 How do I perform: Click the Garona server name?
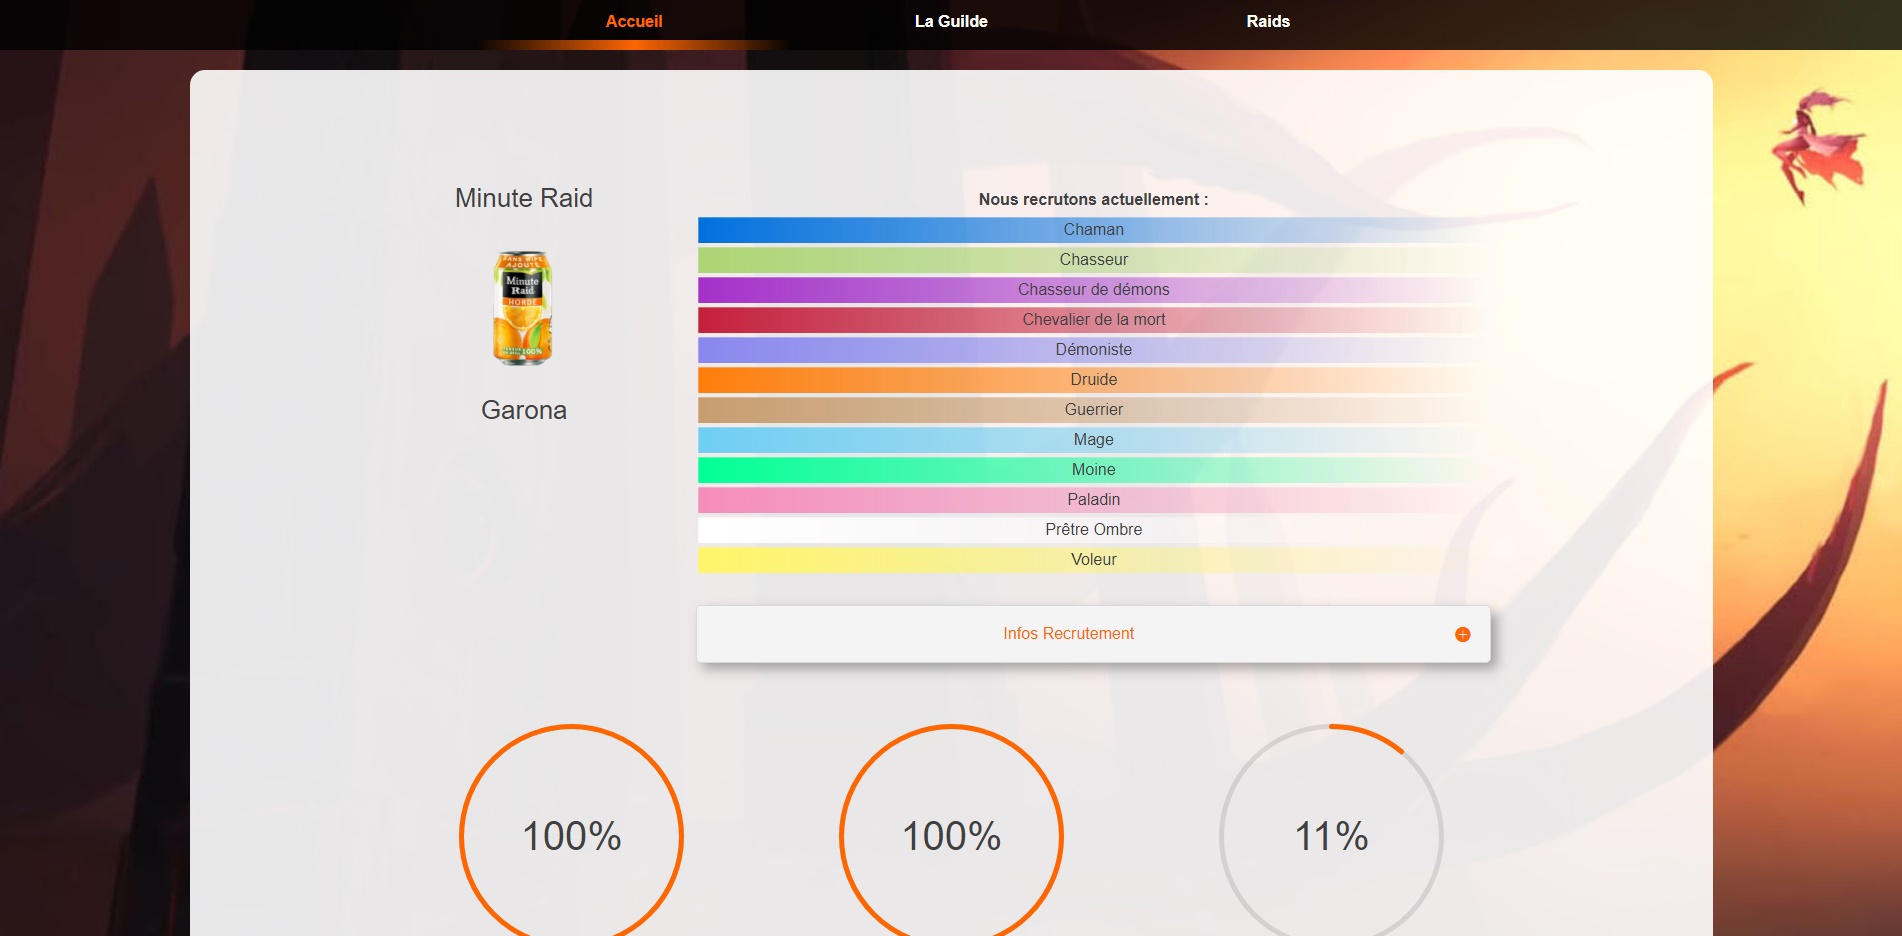tap(524, 410)
